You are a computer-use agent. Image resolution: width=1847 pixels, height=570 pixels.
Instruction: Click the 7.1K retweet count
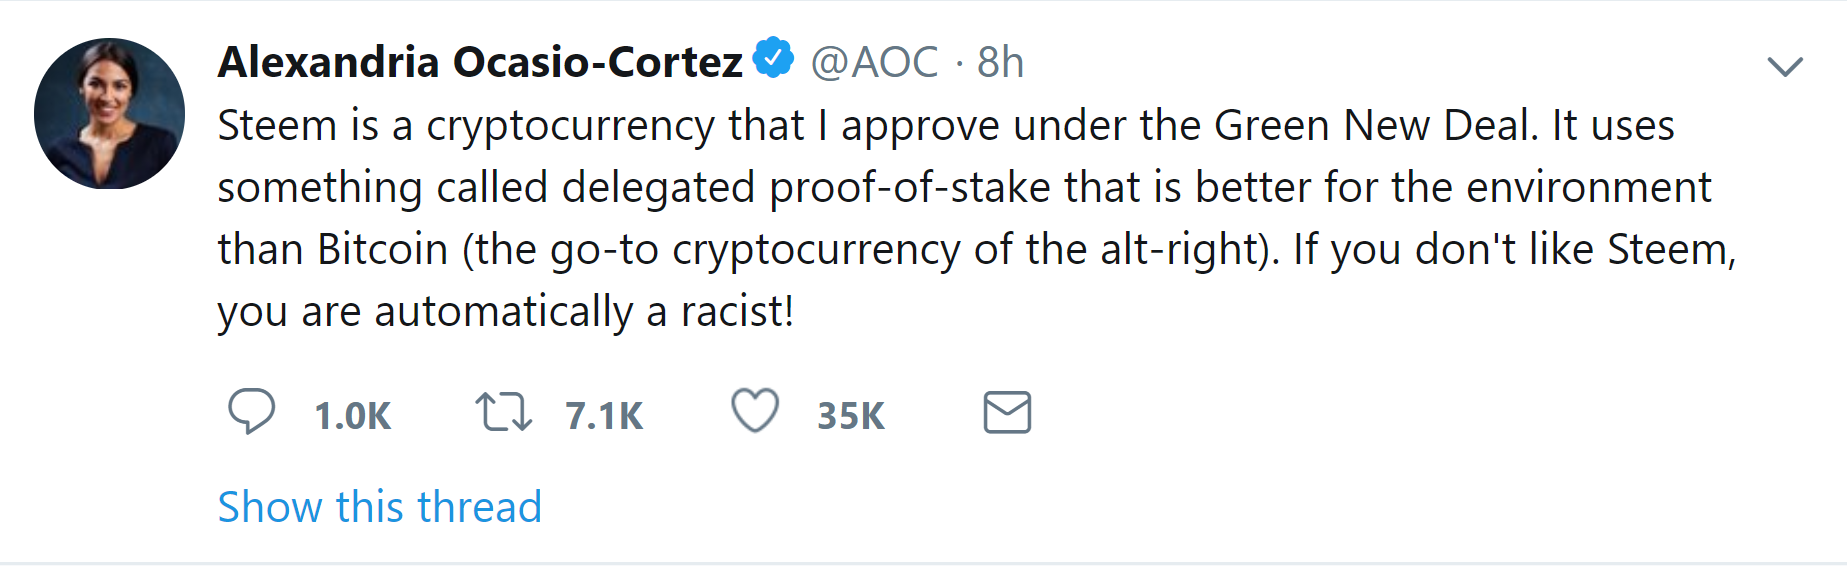pos(604,416)
